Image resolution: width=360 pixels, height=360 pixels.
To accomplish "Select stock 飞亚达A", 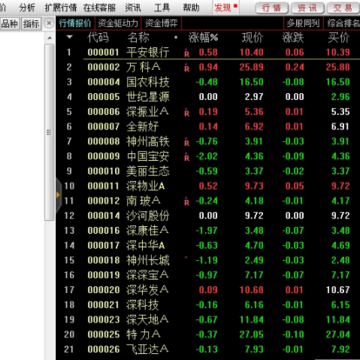I will [147, 349].
